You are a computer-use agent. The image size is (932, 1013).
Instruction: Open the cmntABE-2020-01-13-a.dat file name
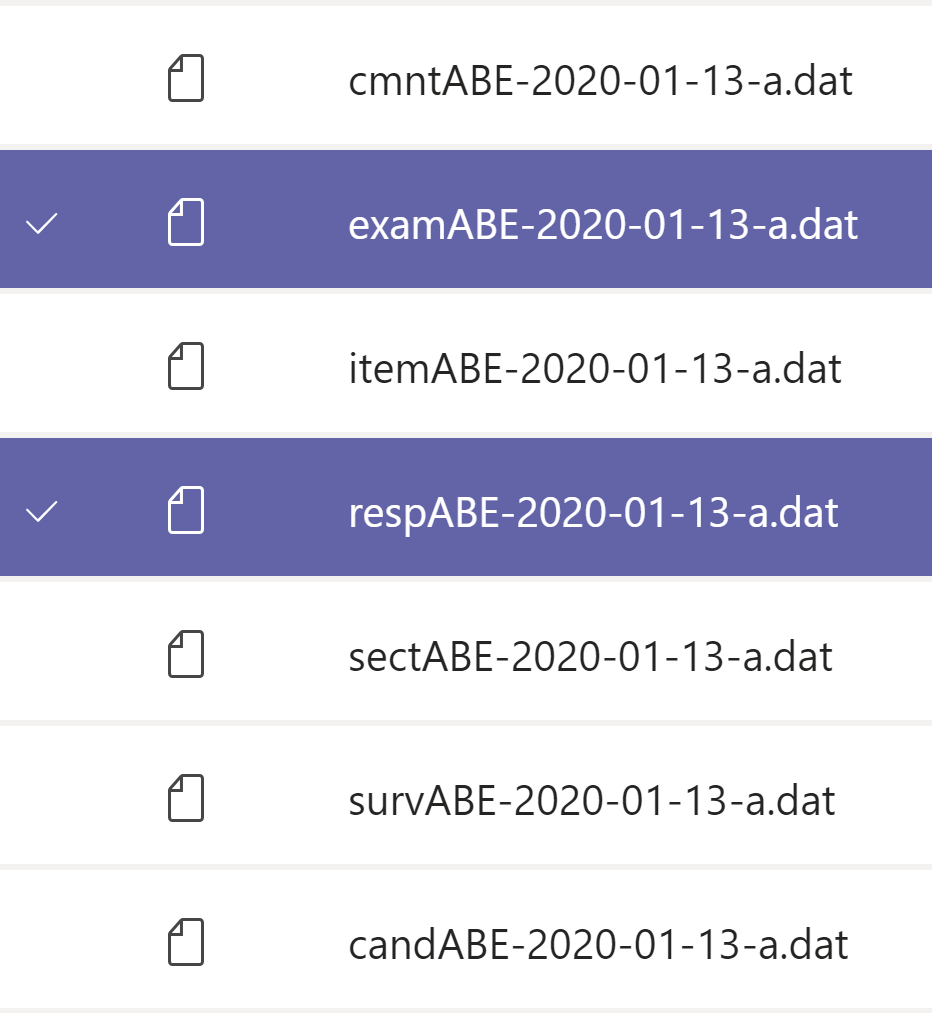pyautogui.click(x=600, y=81)
